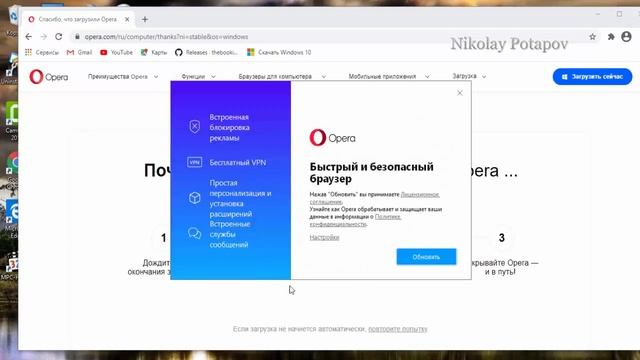Click the site lock icon in address bar
Screen dimensions: 640x360
77,37
